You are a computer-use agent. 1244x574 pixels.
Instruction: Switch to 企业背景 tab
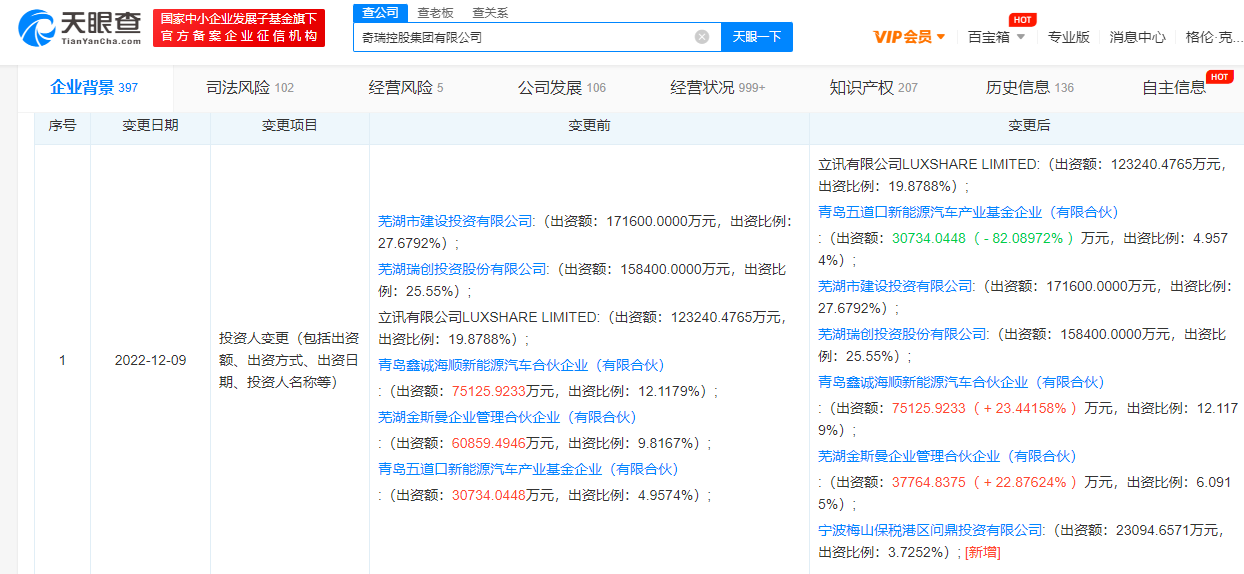(94, 88)
